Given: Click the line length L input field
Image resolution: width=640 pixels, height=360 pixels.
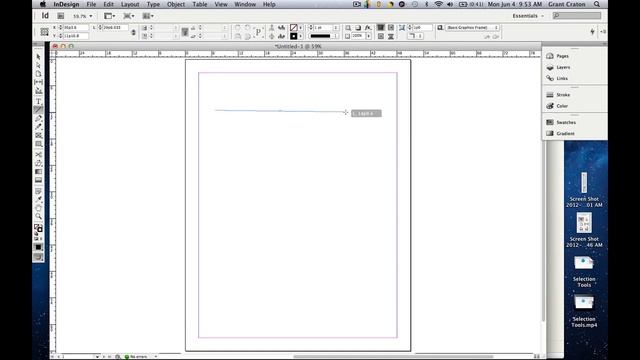Looking at the screenshot, I should (115, 27).
